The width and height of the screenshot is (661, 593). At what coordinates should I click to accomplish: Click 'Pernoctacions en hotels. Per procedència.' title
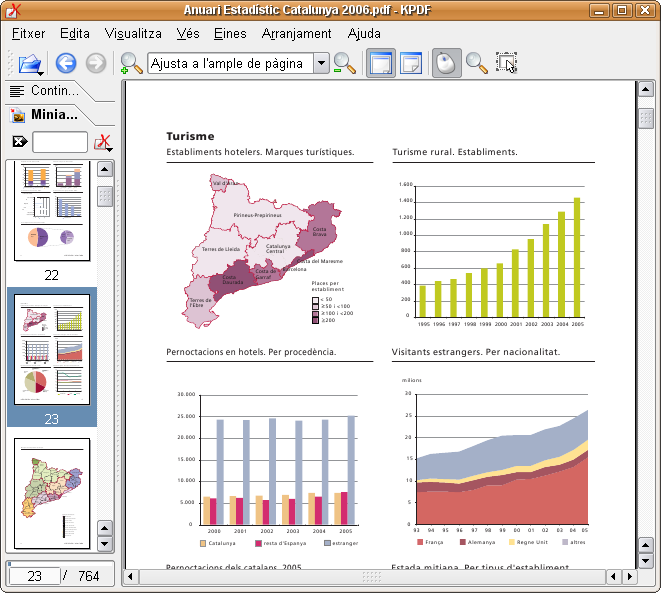tap(251, 352)
